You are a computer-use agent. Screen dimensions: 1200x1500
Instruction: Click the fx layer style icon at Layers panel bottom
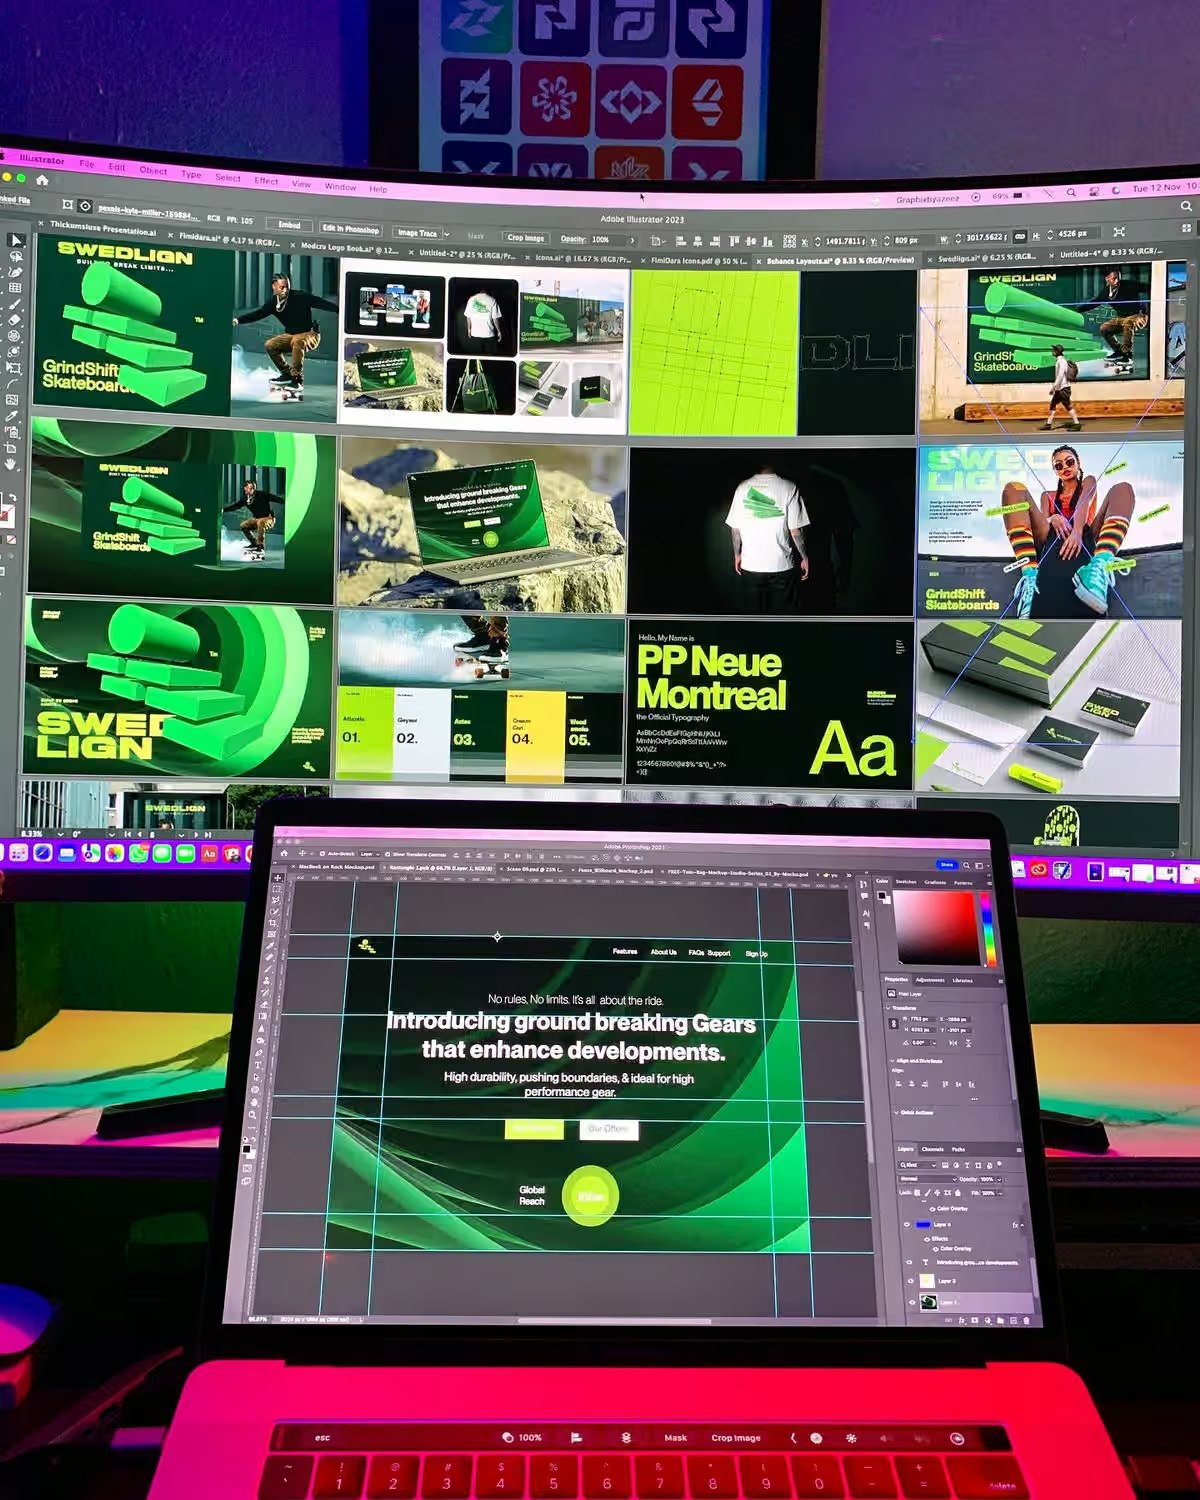962,1320
